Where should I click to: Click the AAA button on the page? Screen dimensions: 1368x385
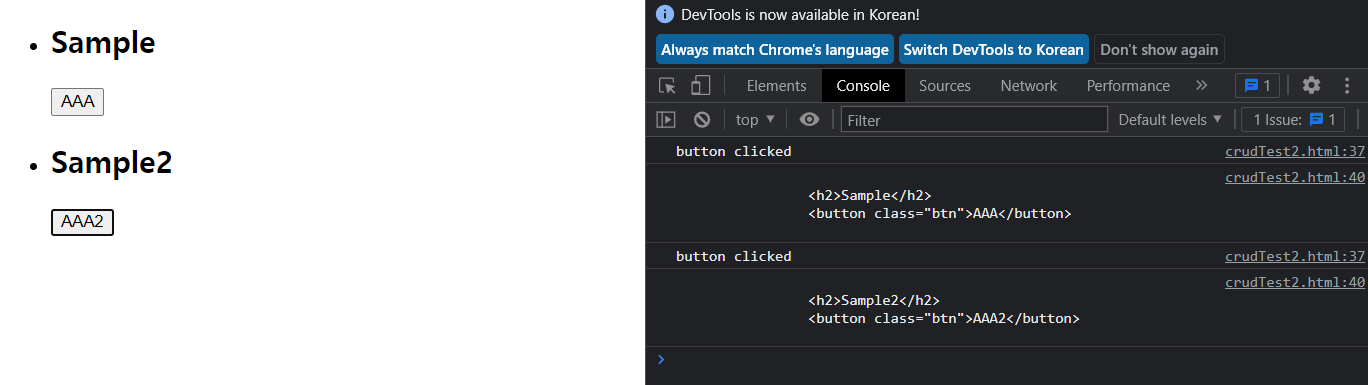77,102
